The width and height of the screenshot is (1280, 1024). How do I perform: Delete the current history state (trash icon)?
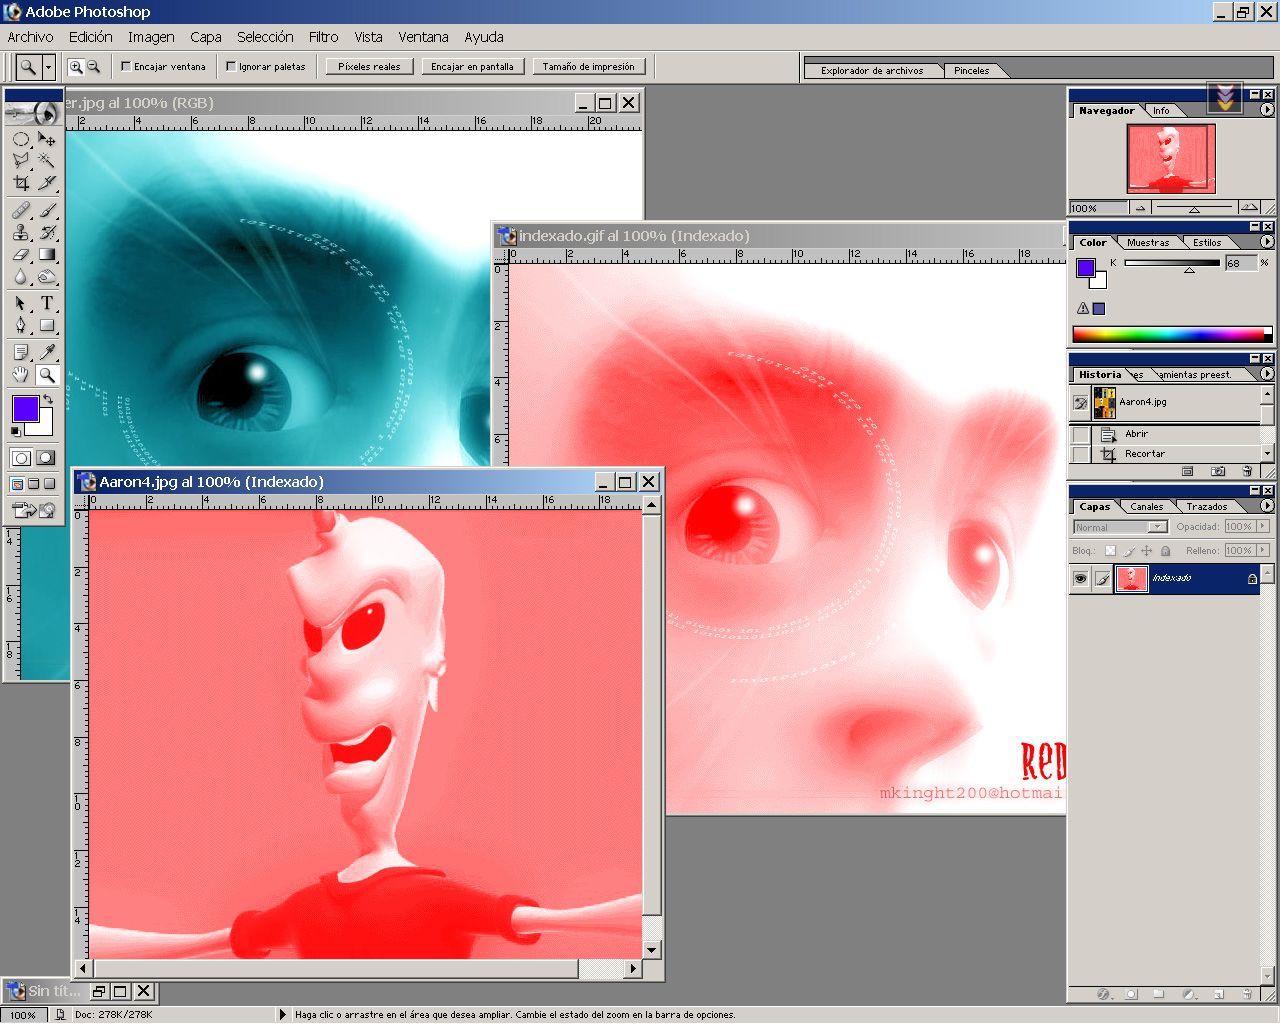point(1247,471)
